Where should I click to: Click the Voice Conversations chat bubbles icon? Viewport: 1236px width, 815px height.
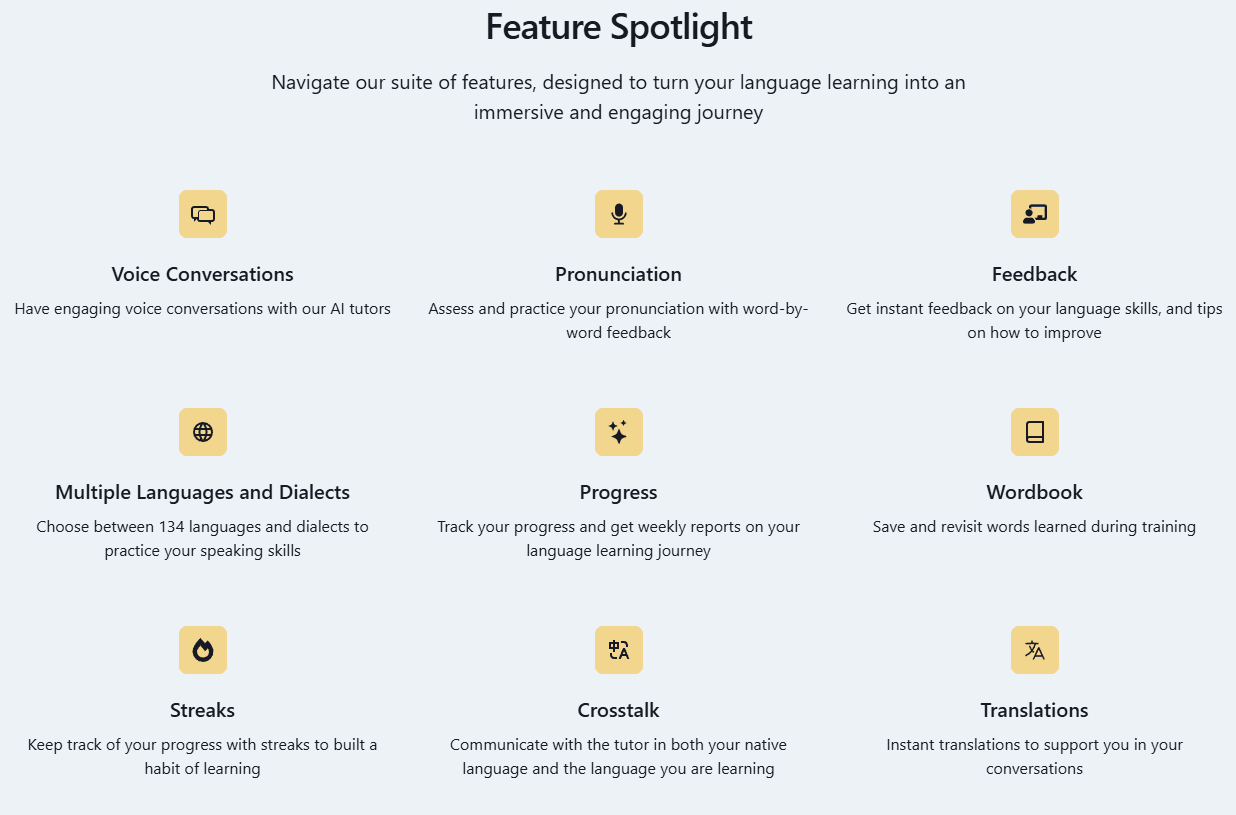(x=203, y=214)
